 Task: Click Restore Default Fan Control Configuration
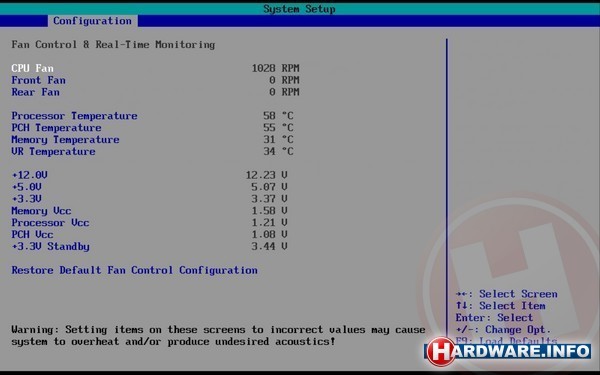(x=134, y=270)
